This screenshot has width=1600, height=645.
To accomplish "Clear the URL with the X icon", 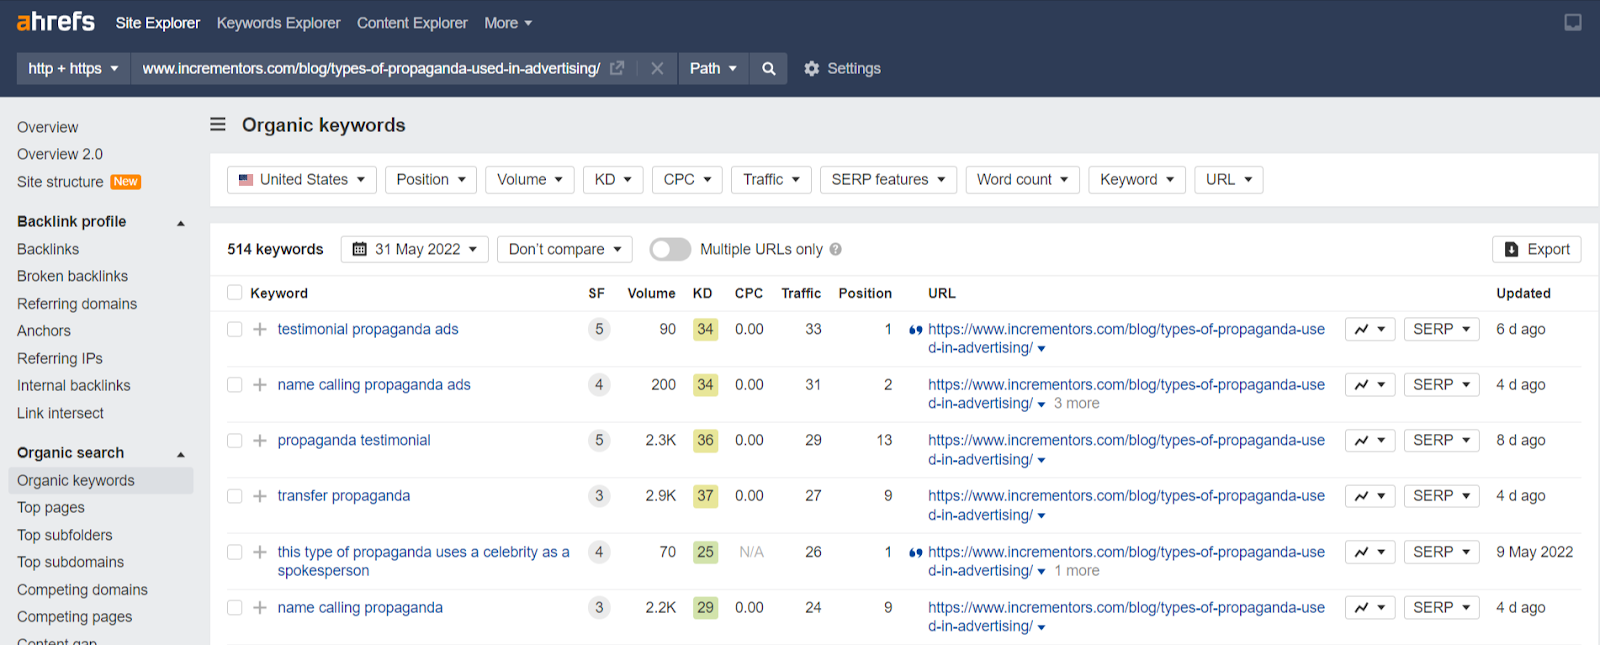I will [657, 69].
